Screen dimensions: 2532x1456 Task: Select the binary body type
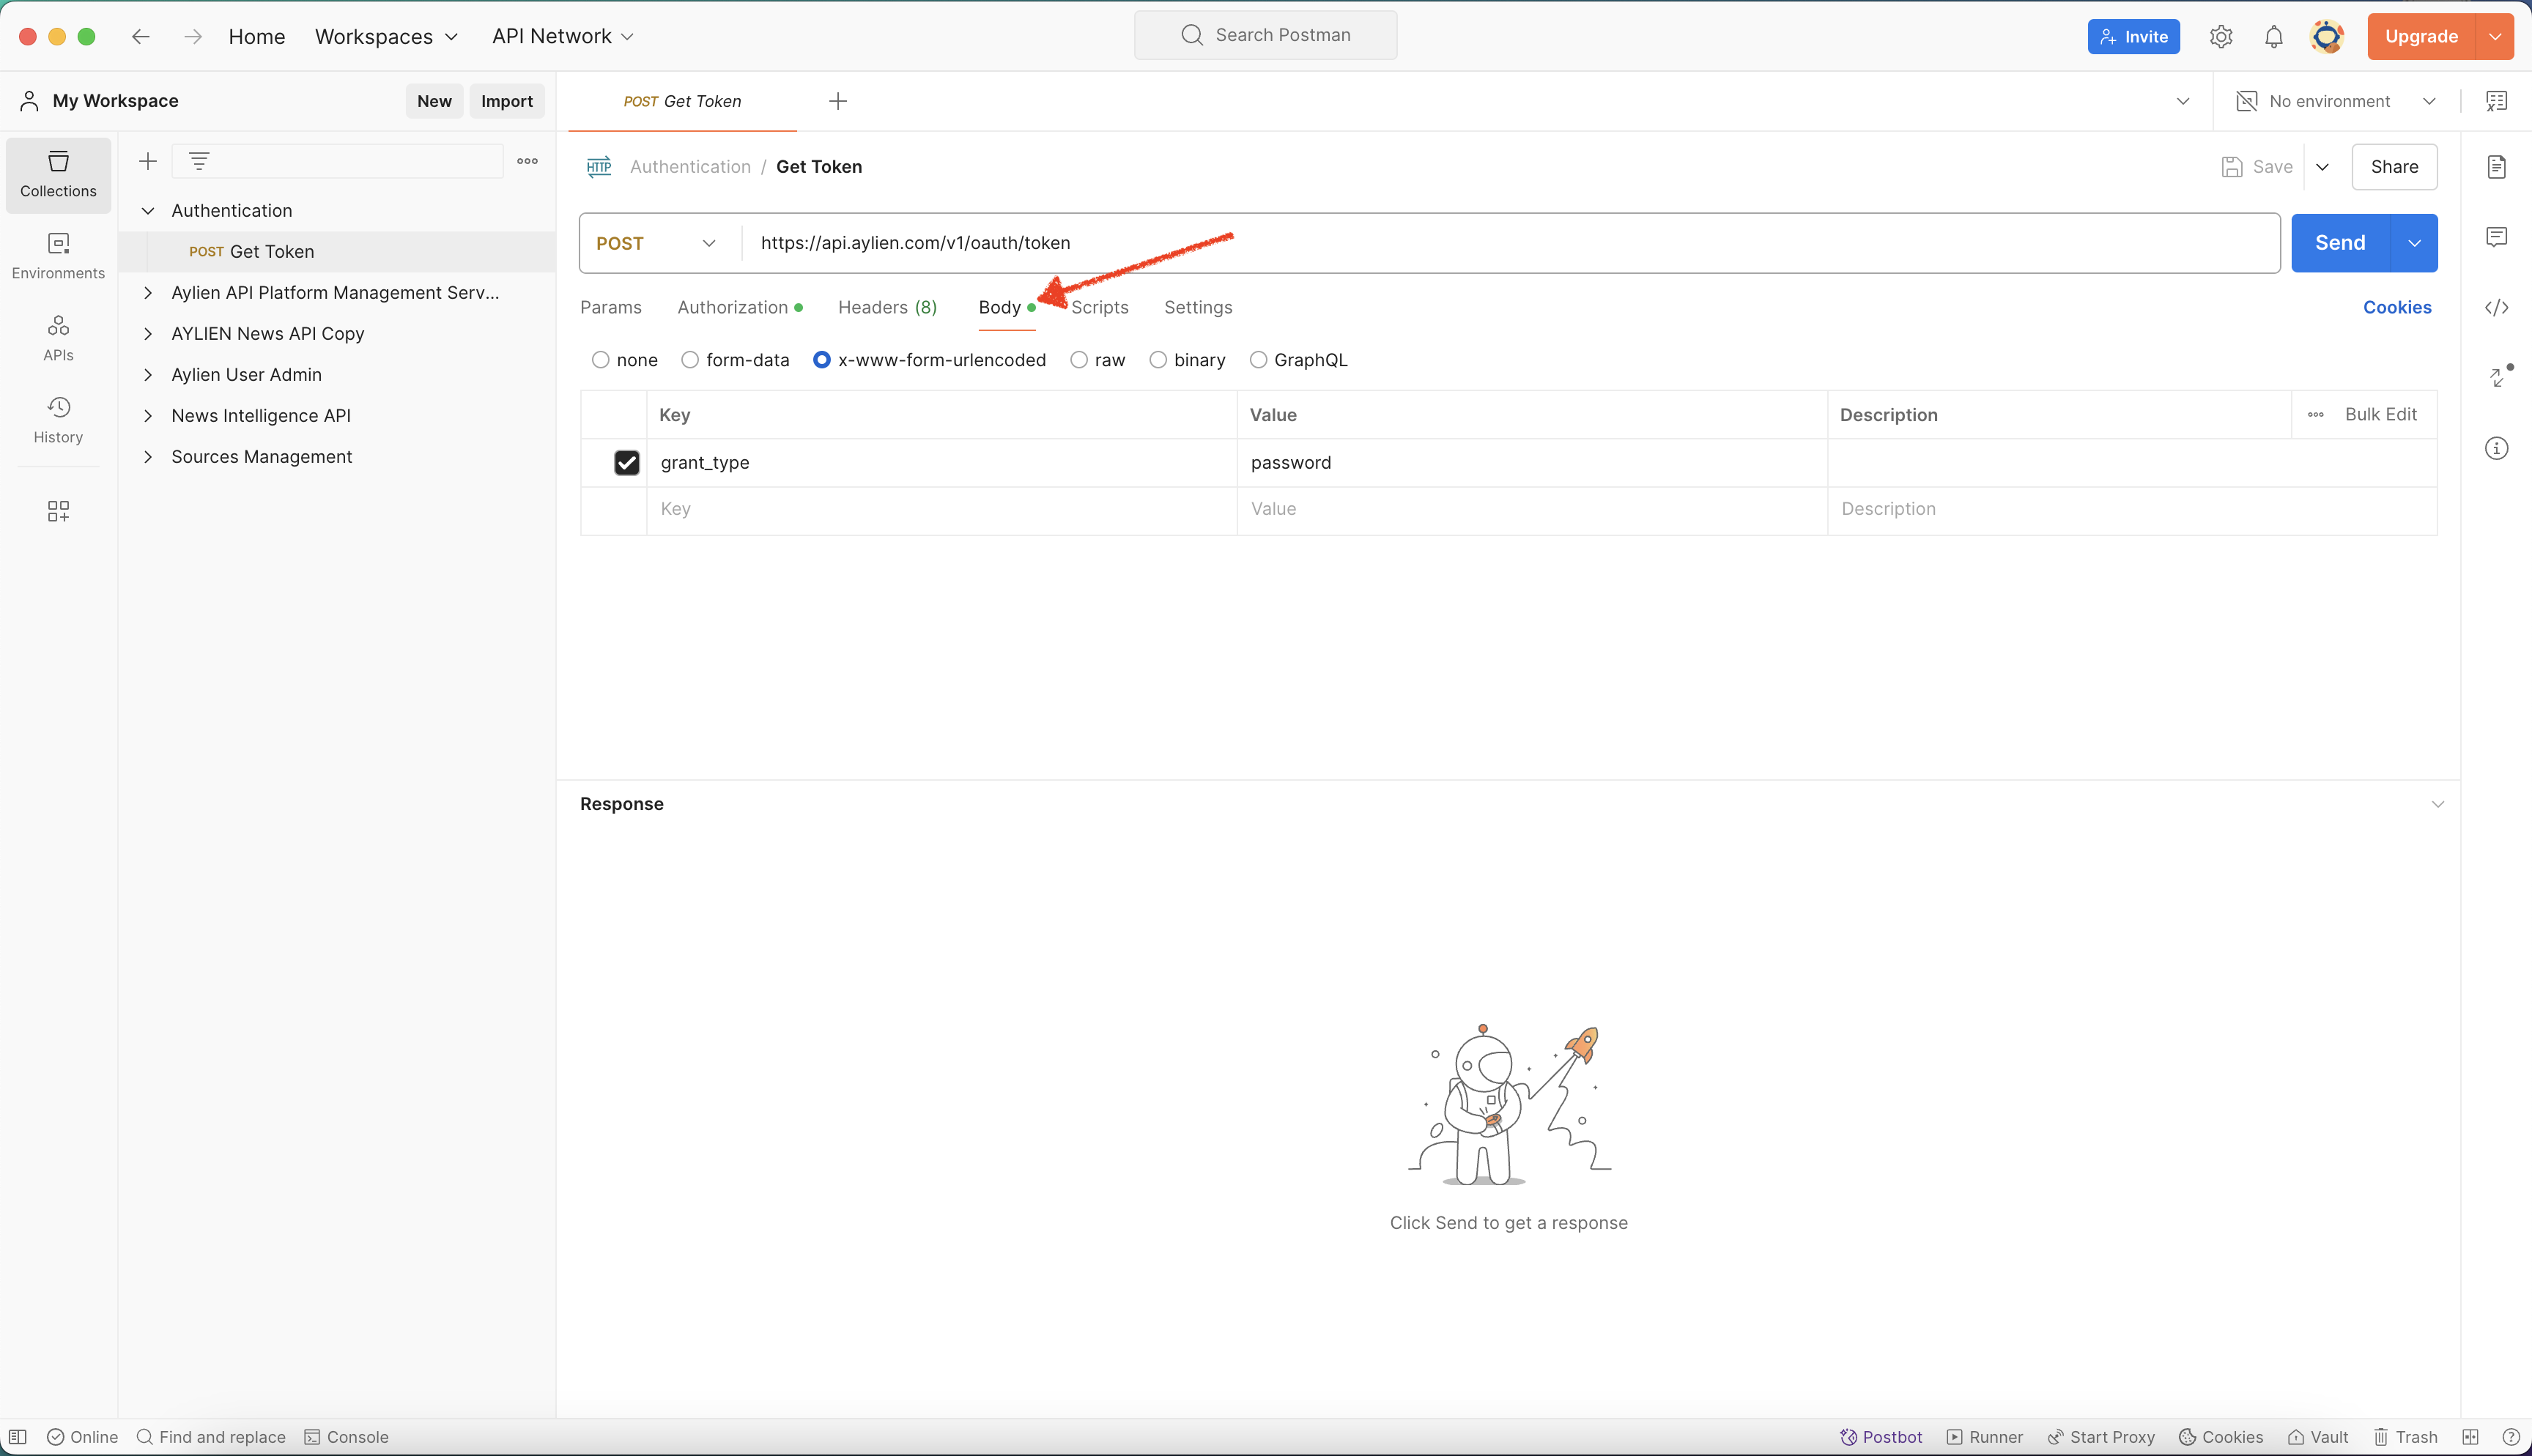click(1158, 360)
